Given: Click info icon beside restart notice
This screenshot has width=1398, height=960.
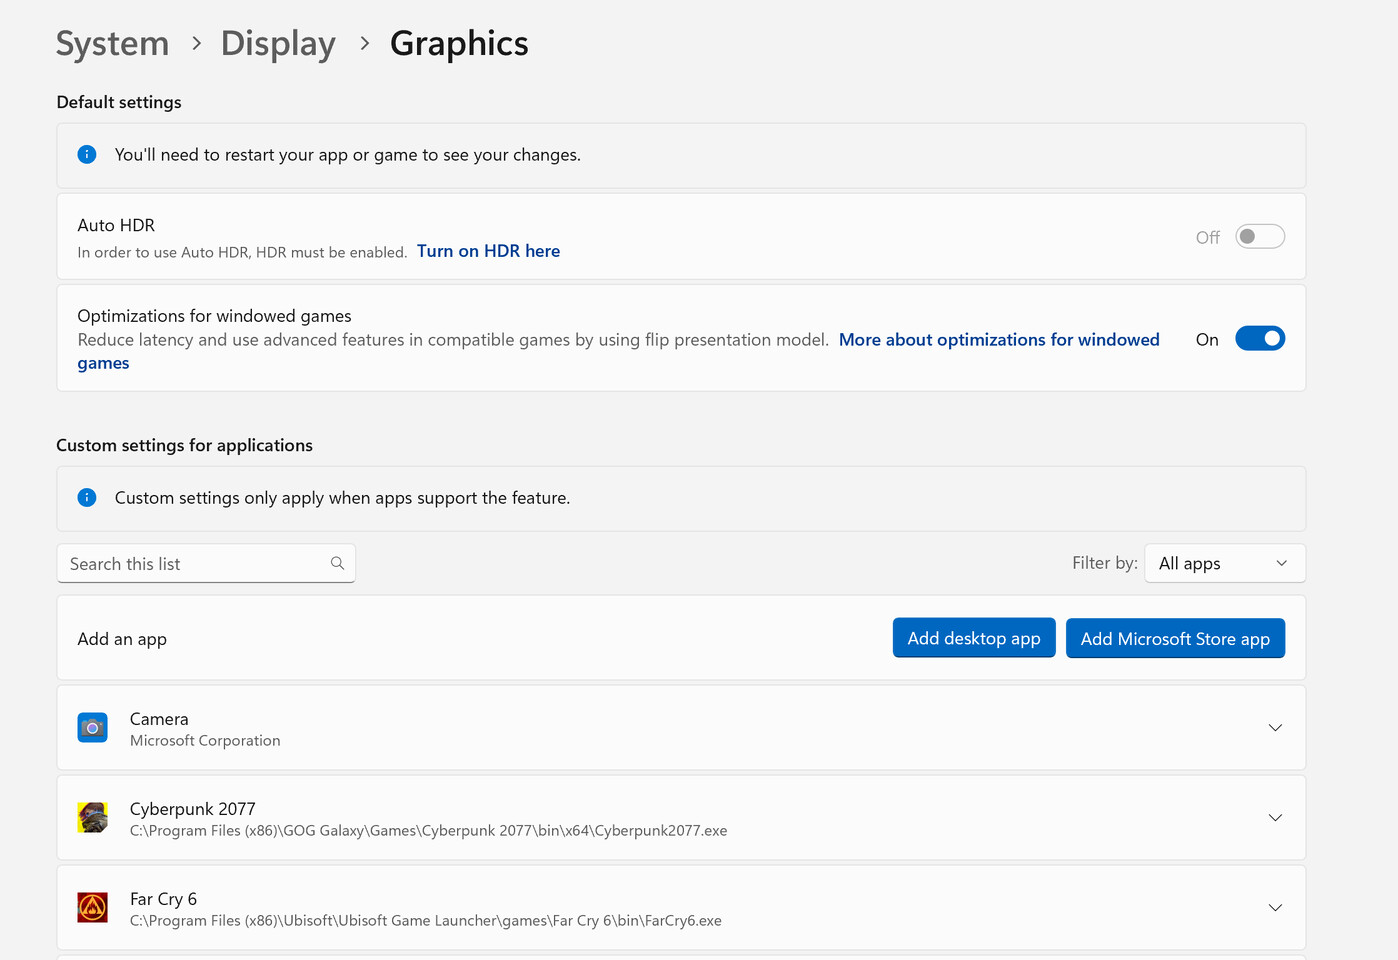Looking at the screenshot, I should pos(87,154).
